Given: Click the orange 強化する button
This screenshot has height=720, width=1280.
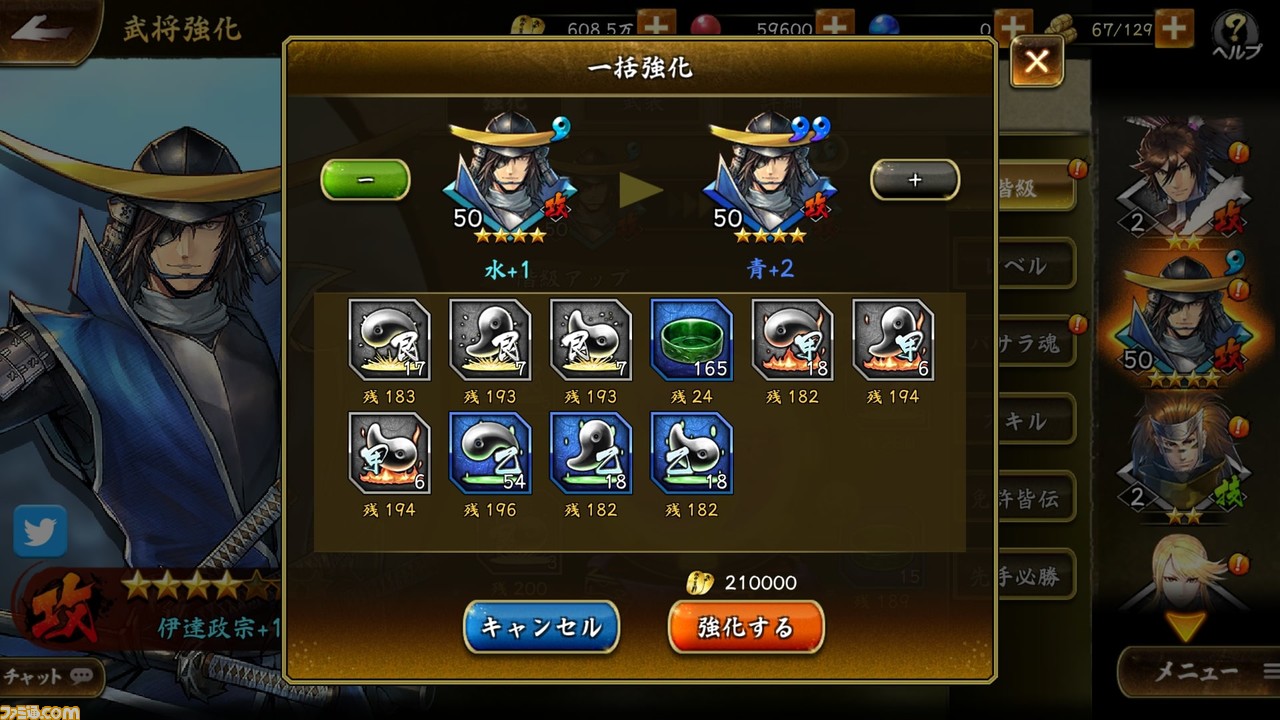Looking at the screenshot, I should click(746, 627).
